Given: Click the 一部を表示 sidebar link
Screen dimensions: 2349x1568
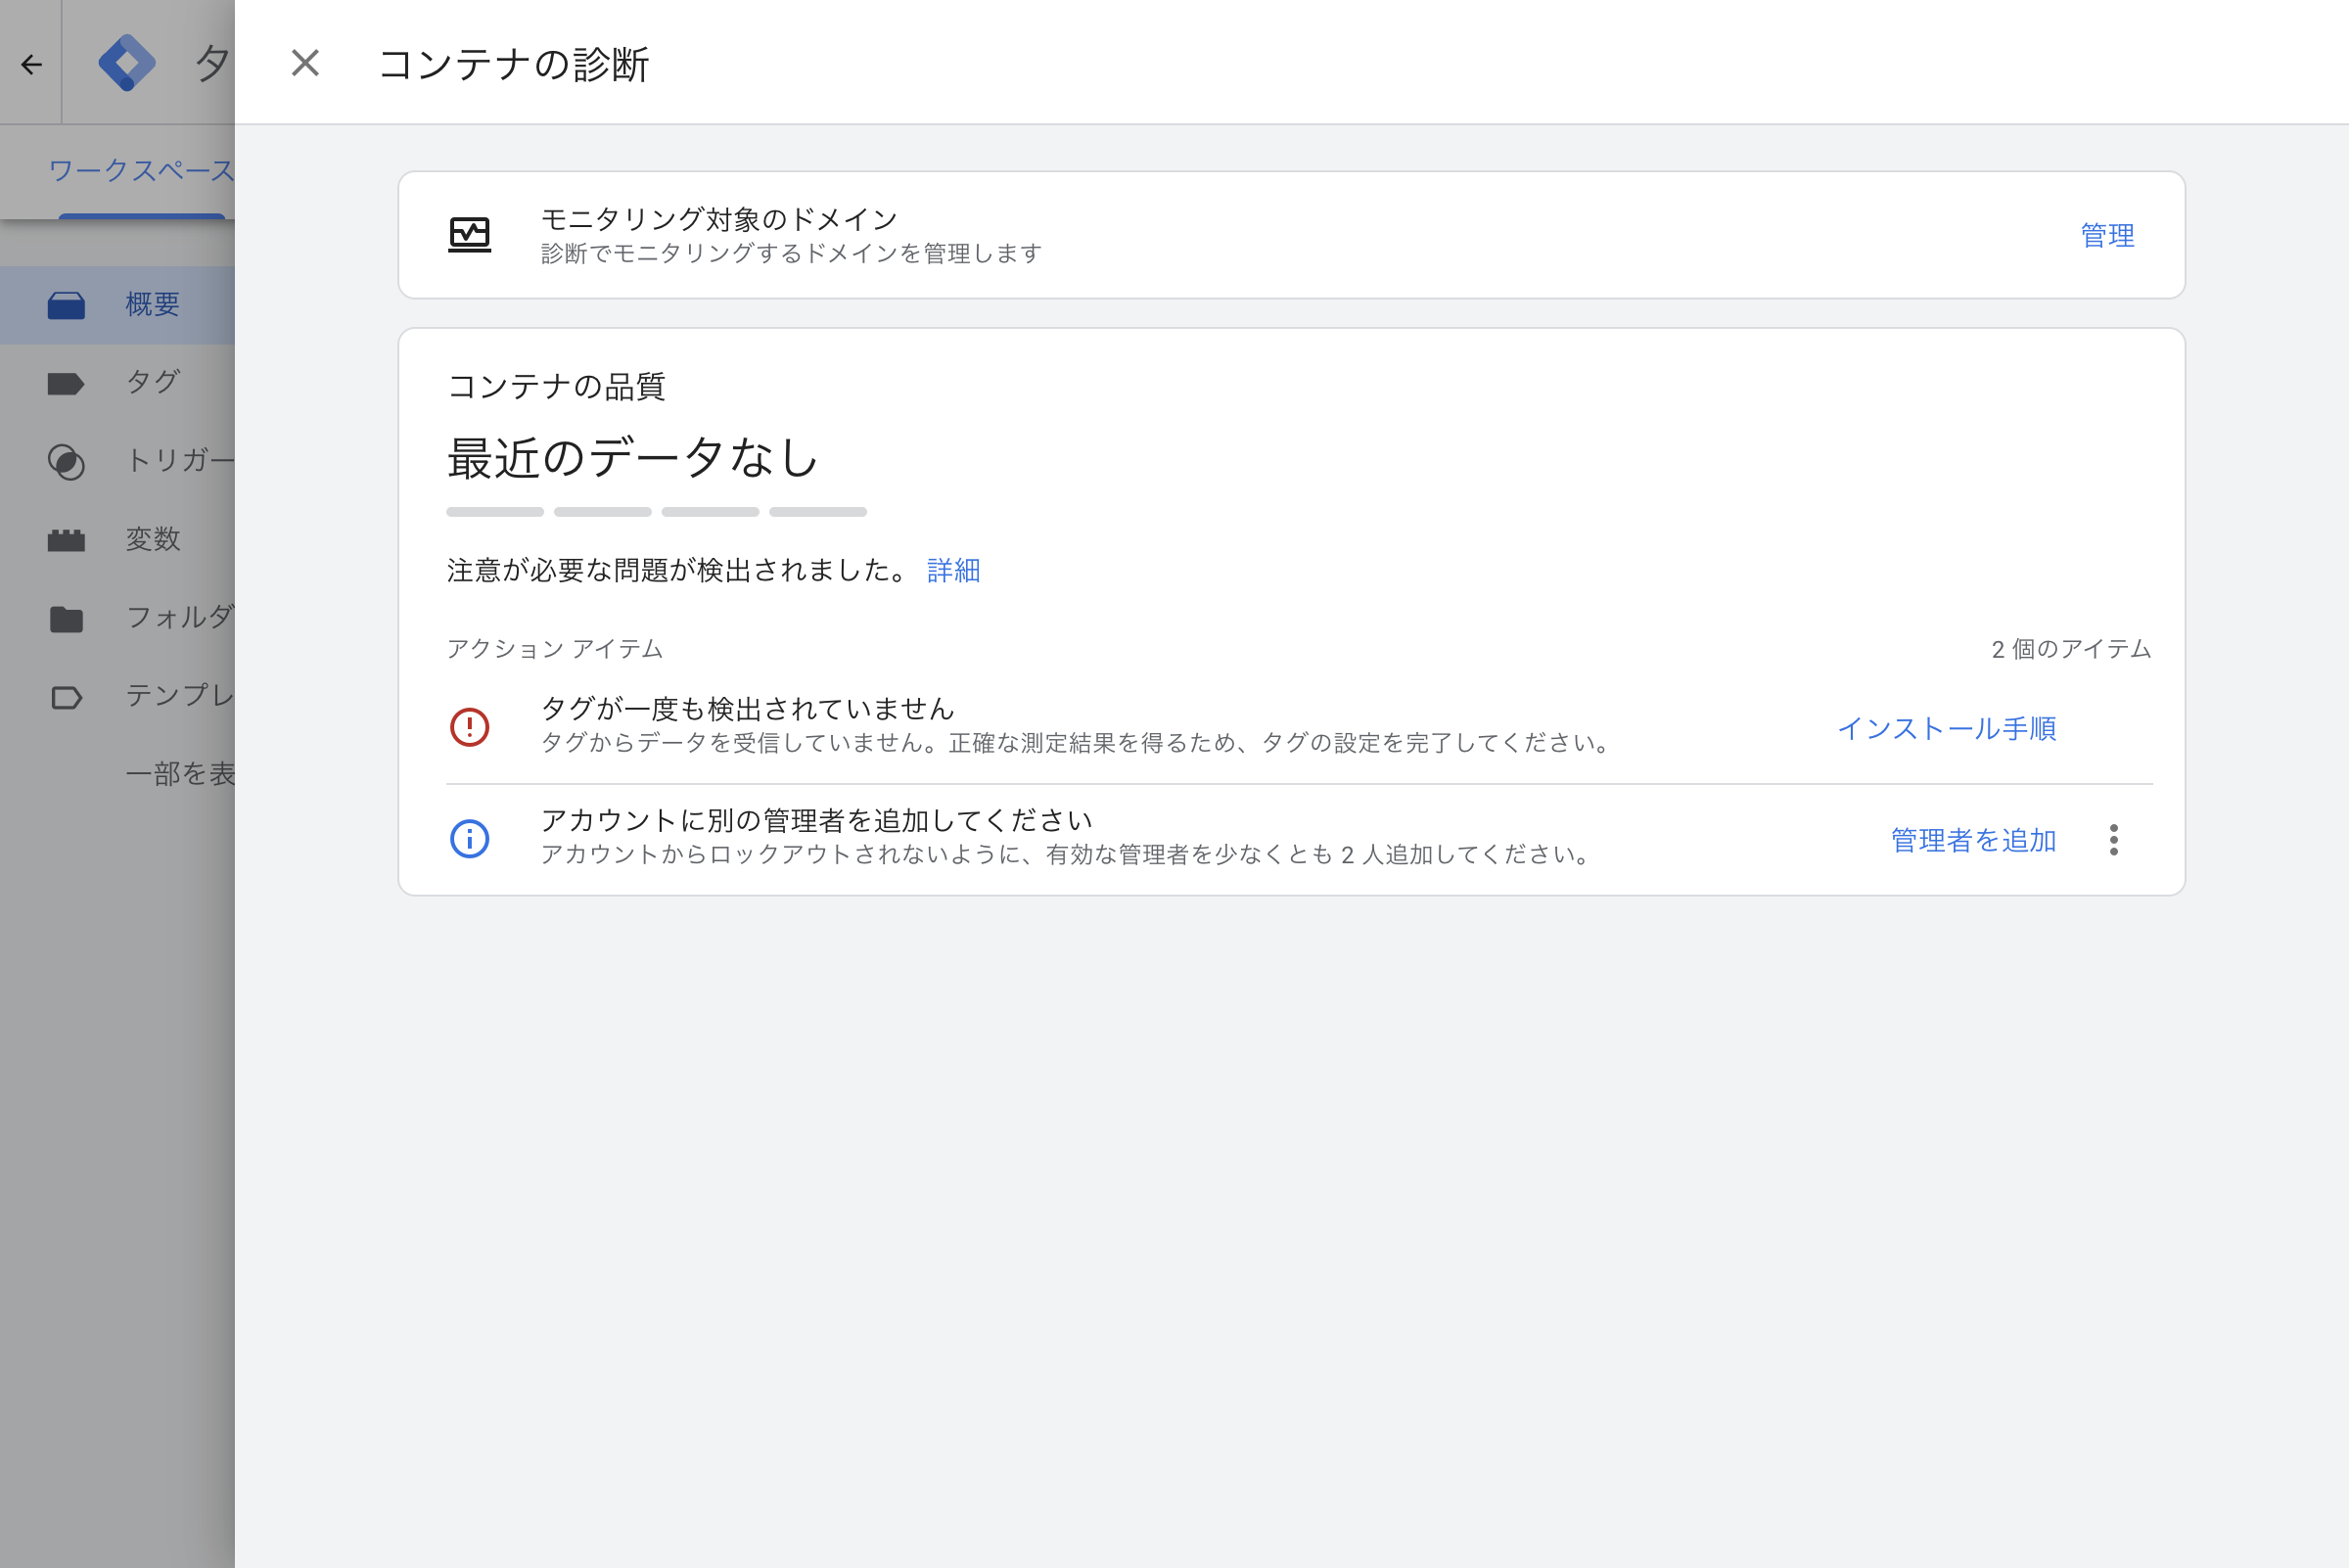Looking at the screenshot, I should tap(180, 773).
